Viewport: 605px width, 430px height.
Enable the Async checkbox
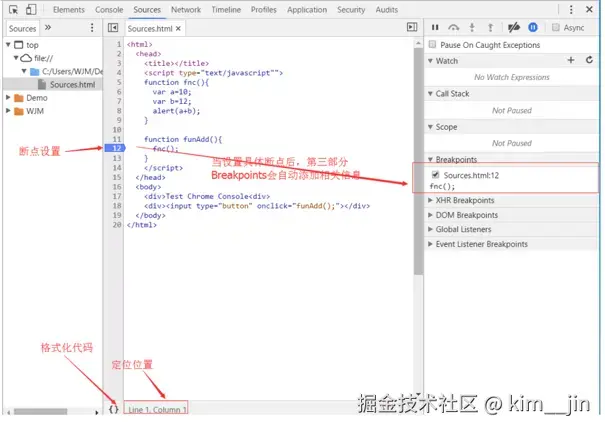pos(556,27)
